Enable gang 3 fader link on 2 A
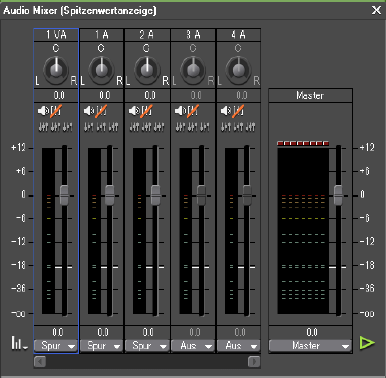Image resolution: width=386 pixels, height=378 pixels. [159, 127]
